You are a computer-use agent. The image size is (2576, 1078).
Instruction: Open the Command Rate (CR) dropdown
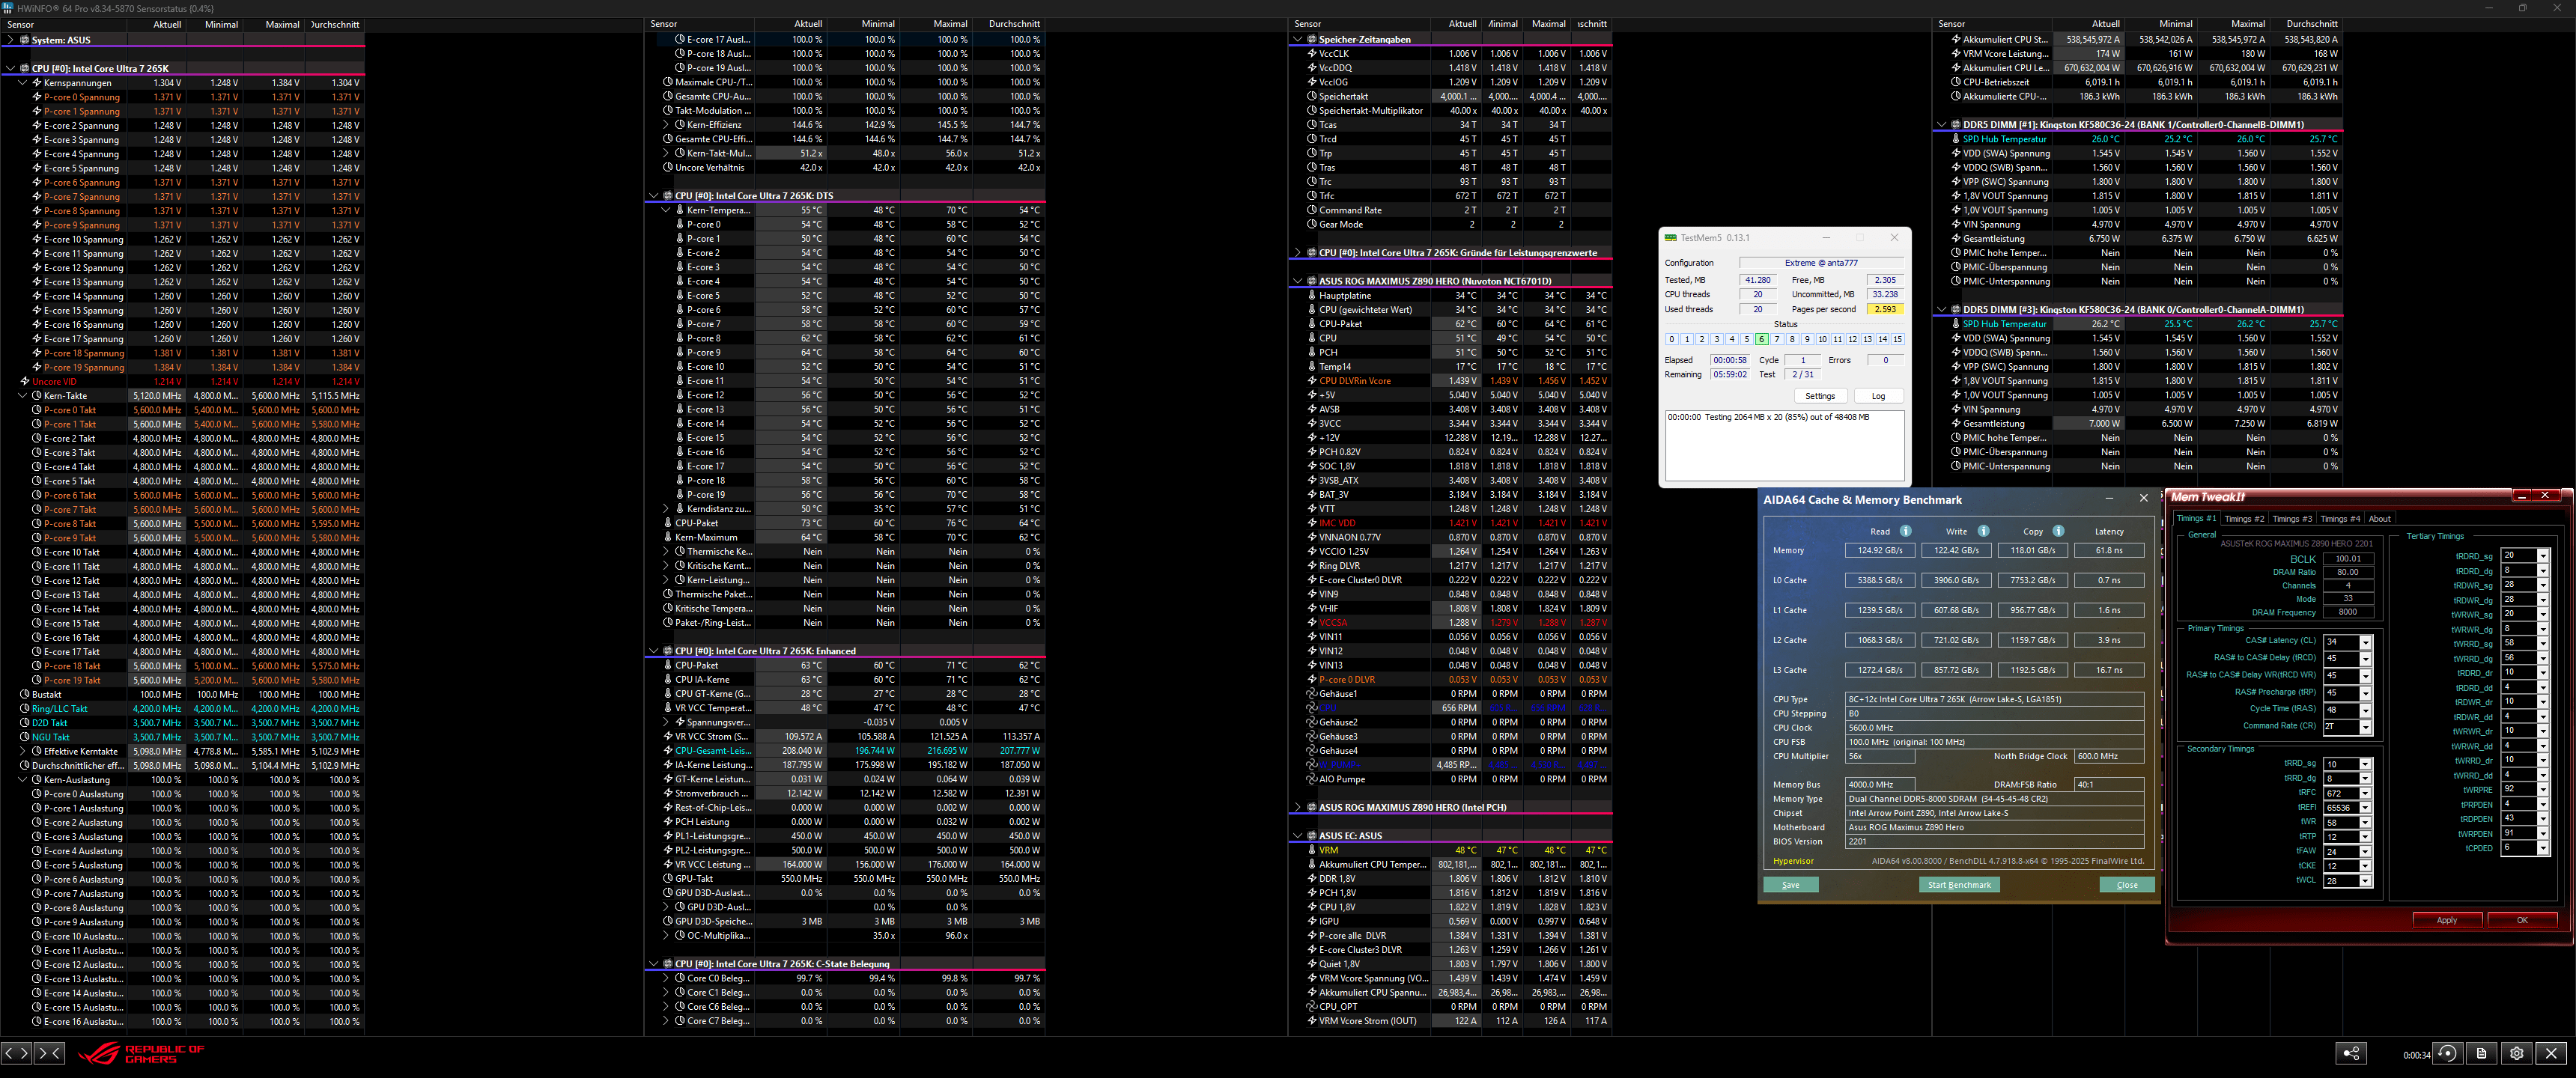(x=2365, y=727)
